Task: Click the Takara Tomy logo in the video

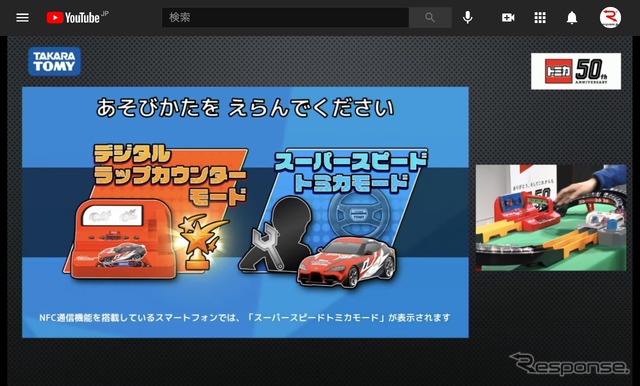Action: [x=55, y=62]
